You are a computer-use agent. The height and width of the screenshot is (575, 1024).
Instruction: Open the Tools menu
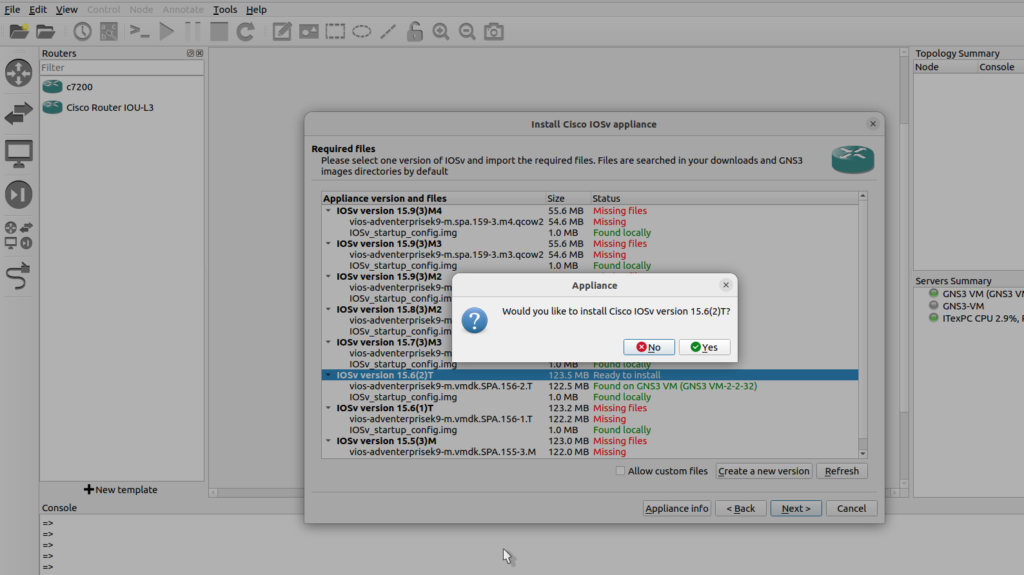pyautogui.click(x=224, y=9)
